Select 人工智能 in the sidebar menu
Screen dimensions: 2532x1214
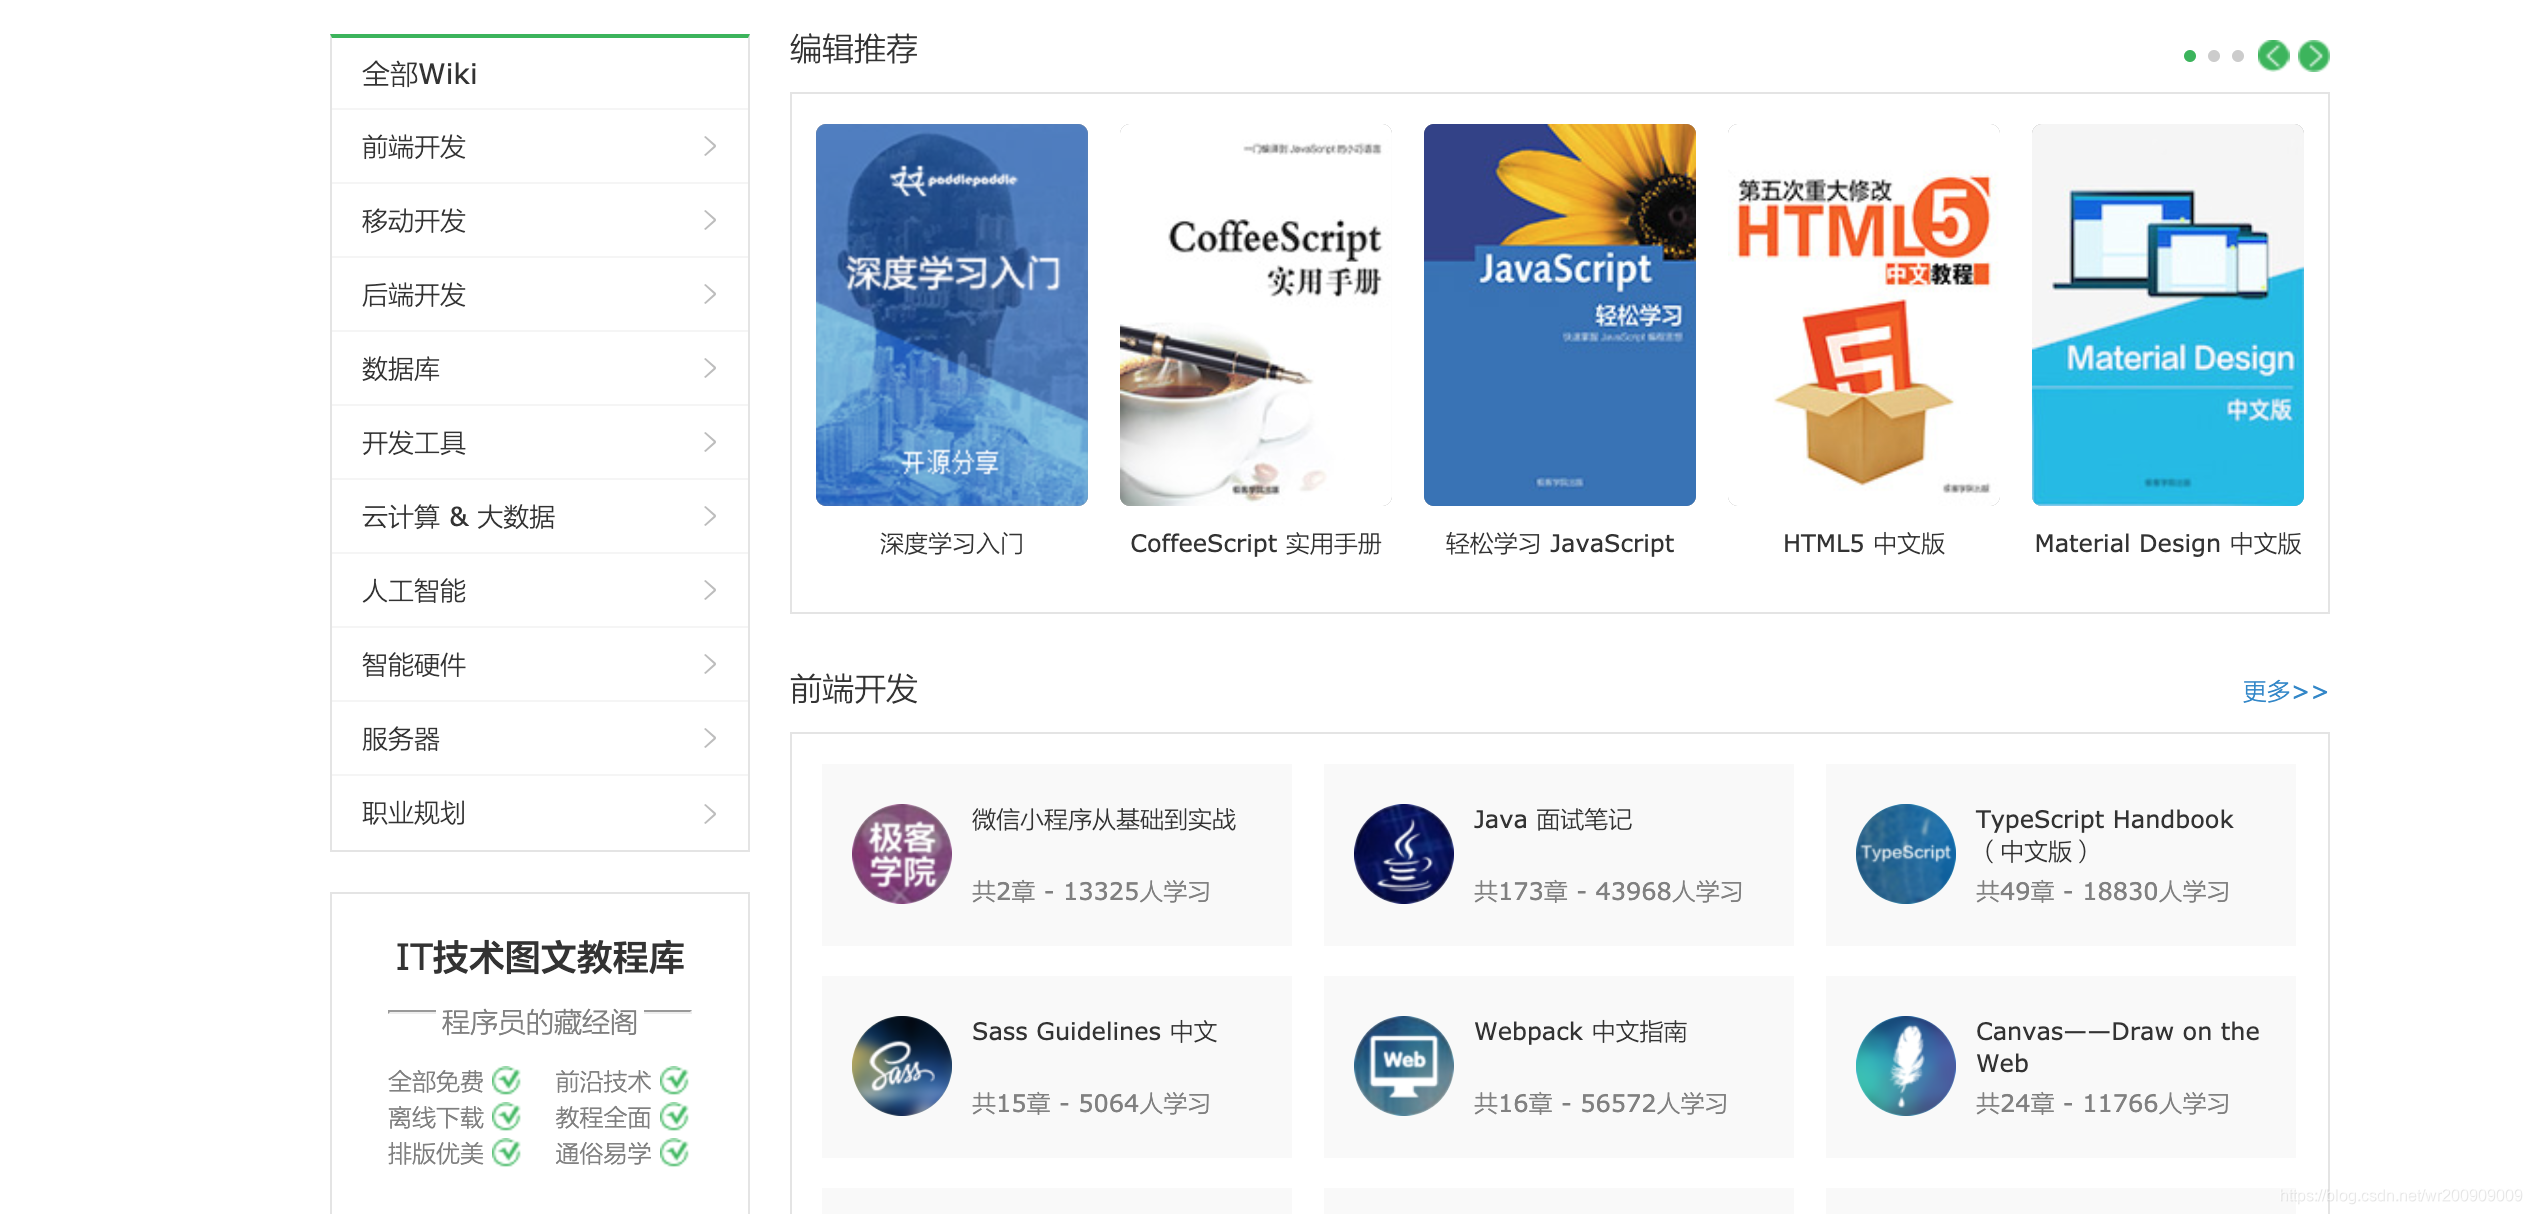point(540,590)
